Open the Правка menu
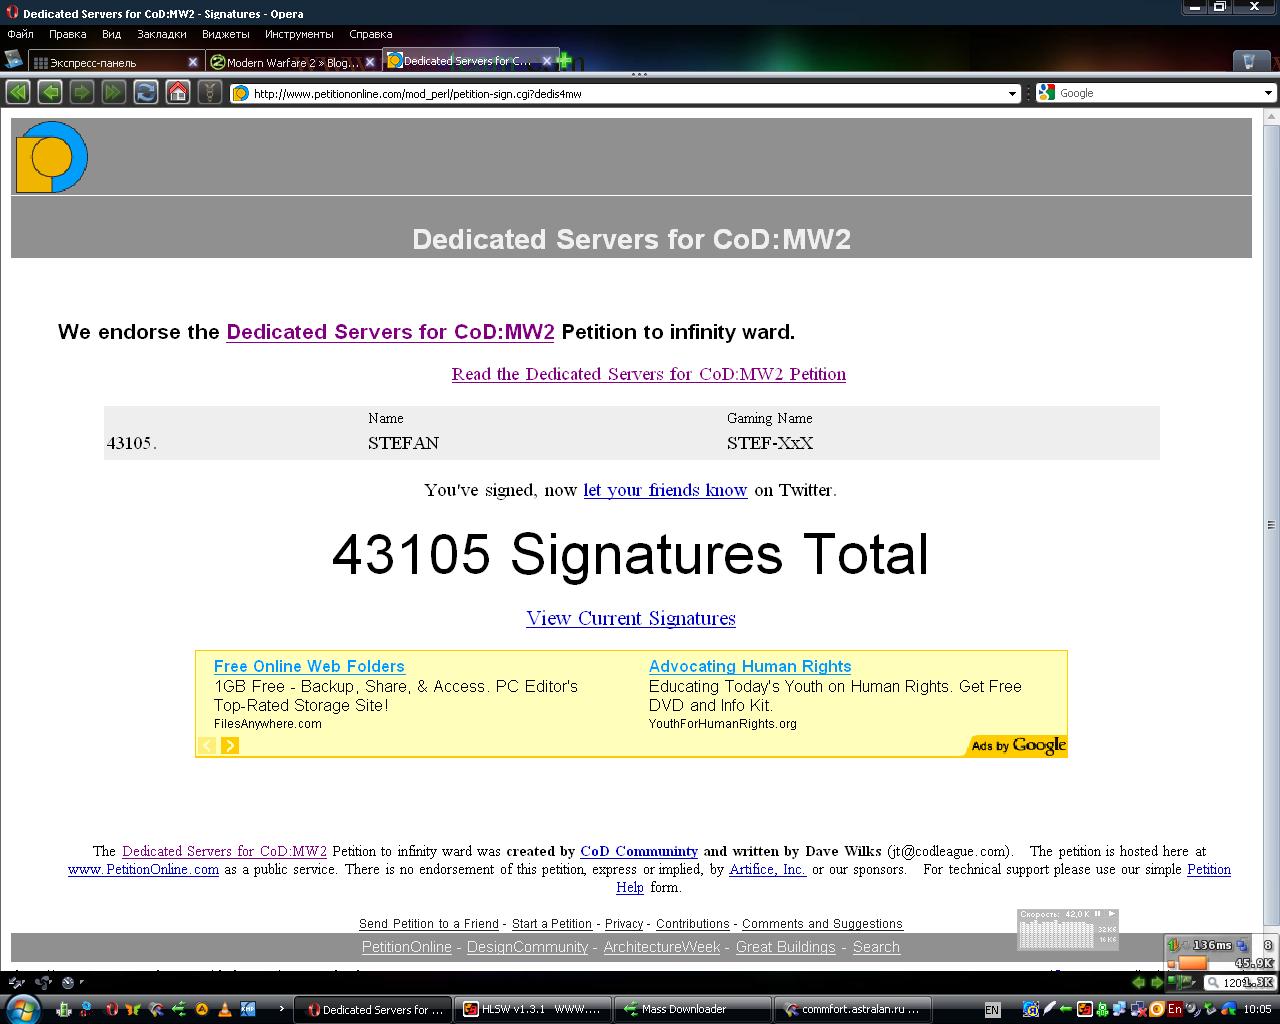 coord(68,34)
